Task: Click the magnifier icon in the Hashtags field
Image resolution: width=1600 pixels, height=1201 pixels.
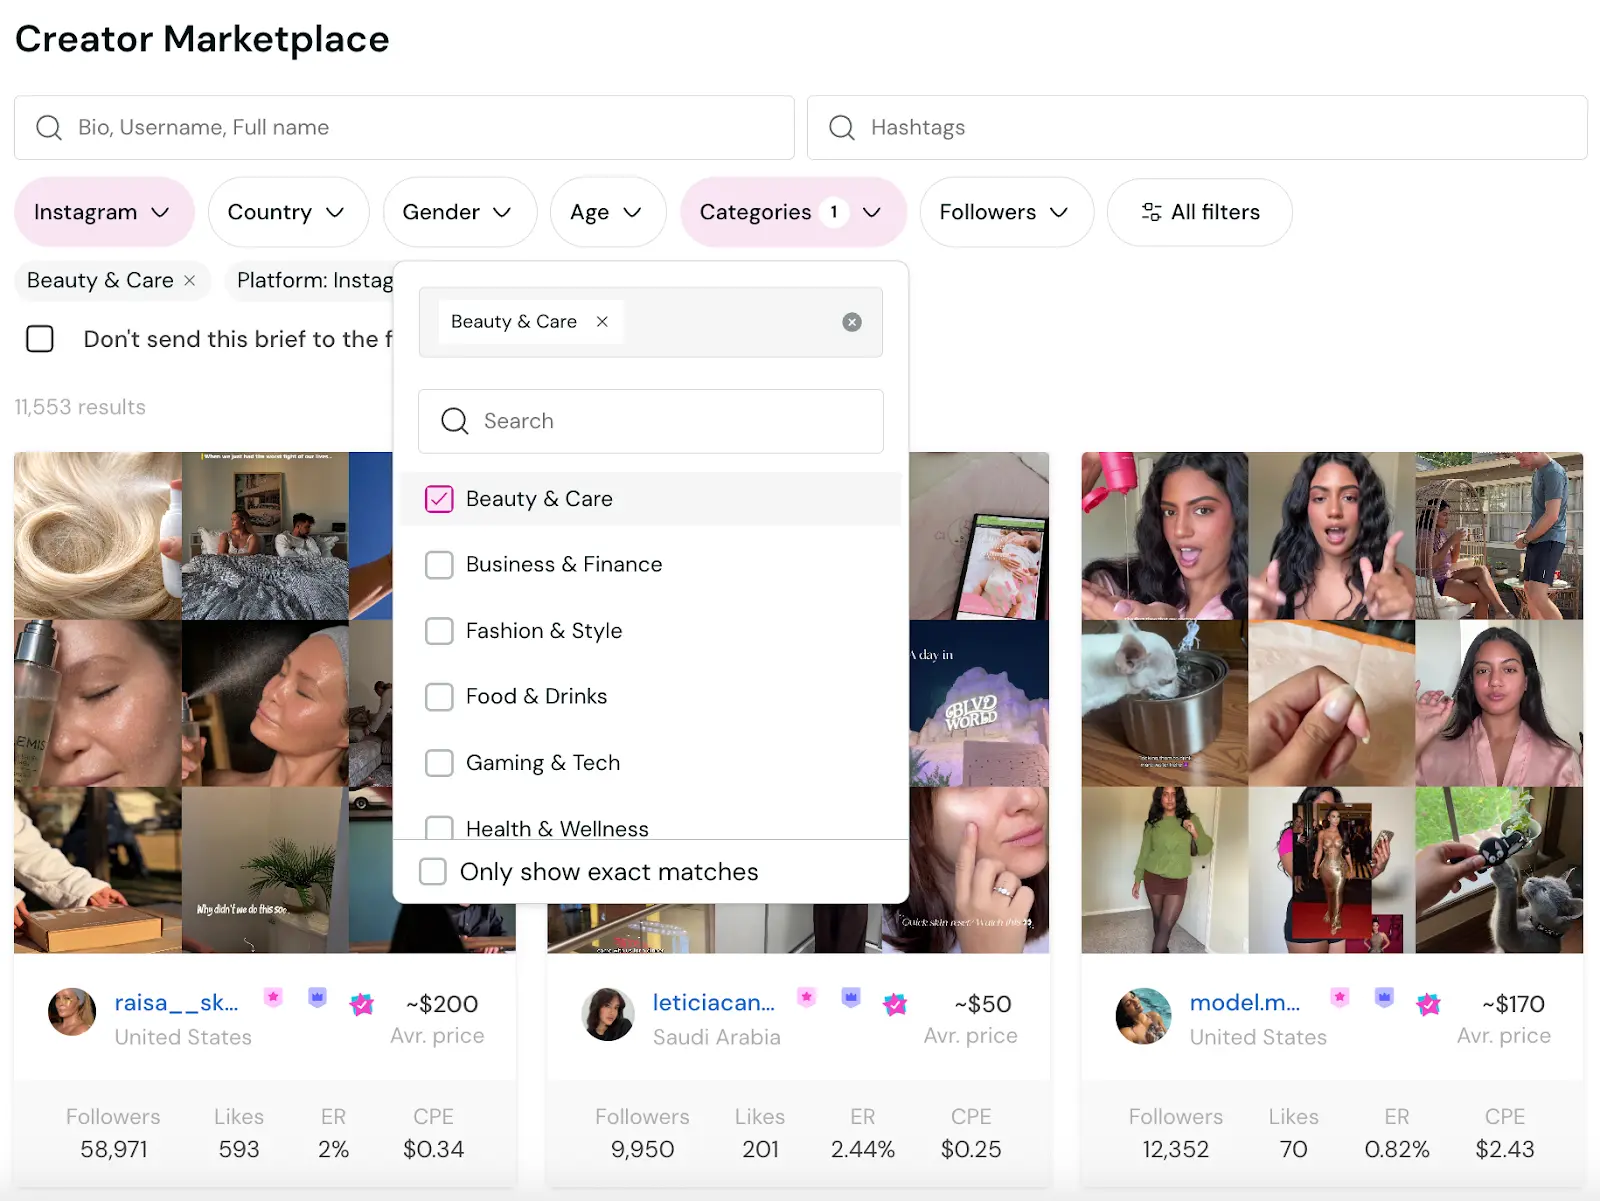Action: [x=840, y=127]
